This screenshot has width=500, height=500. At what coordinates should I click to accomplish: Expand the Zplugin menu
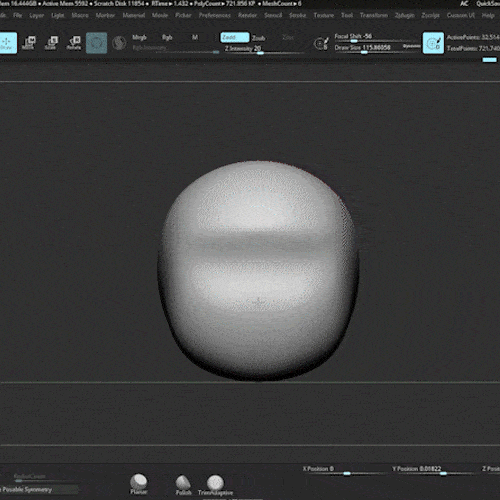coord(404,15)
